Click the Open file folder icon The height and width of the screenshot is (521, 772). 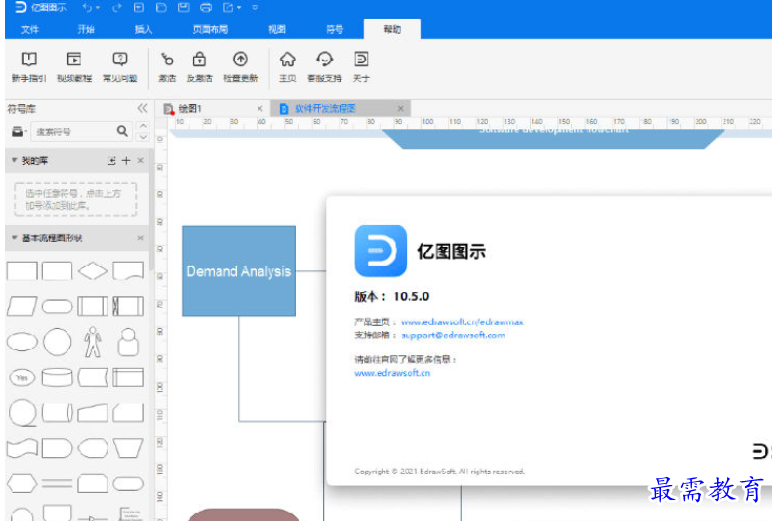point(161,7)
